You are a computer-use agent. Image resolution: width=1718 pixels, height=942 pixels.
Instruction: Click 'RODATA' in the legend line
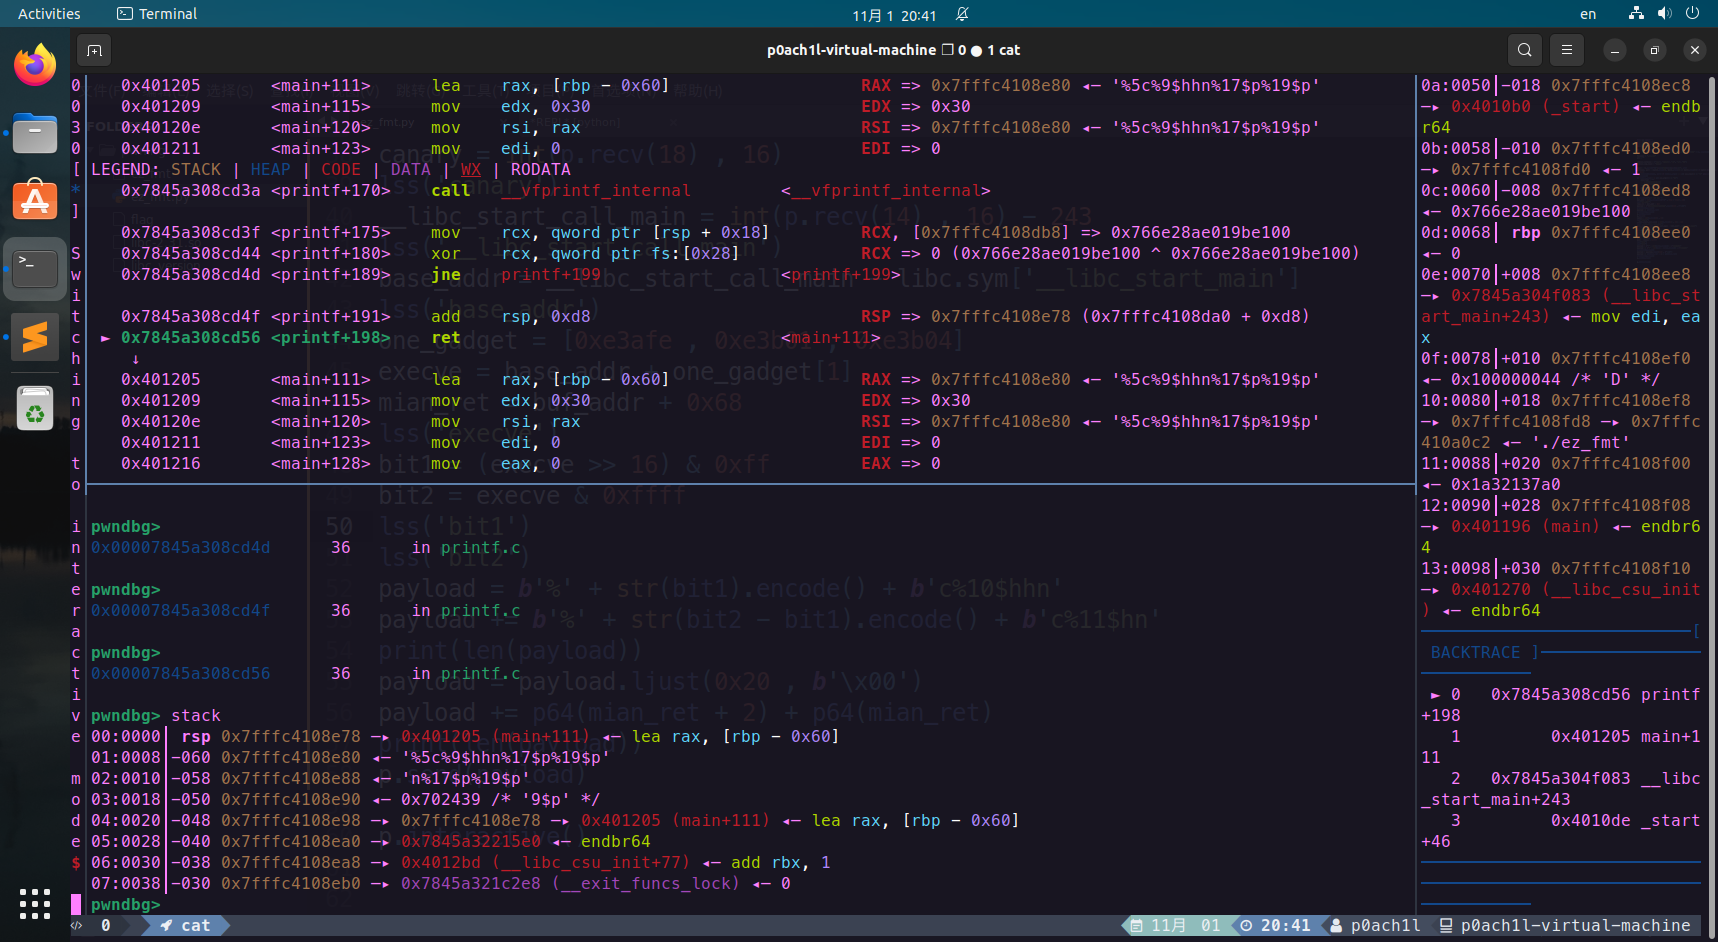pos(540,170)
